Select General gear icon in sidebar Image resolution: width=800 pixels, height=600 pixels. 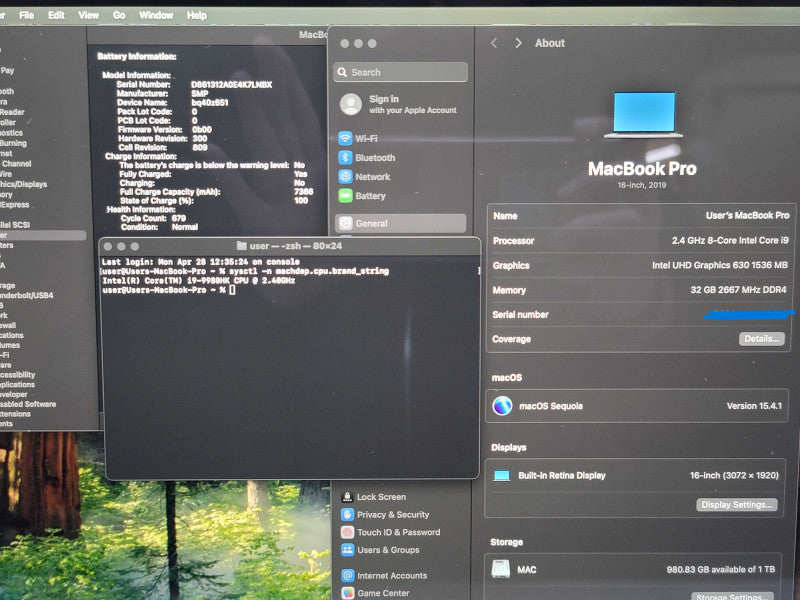tap(346, 223)
